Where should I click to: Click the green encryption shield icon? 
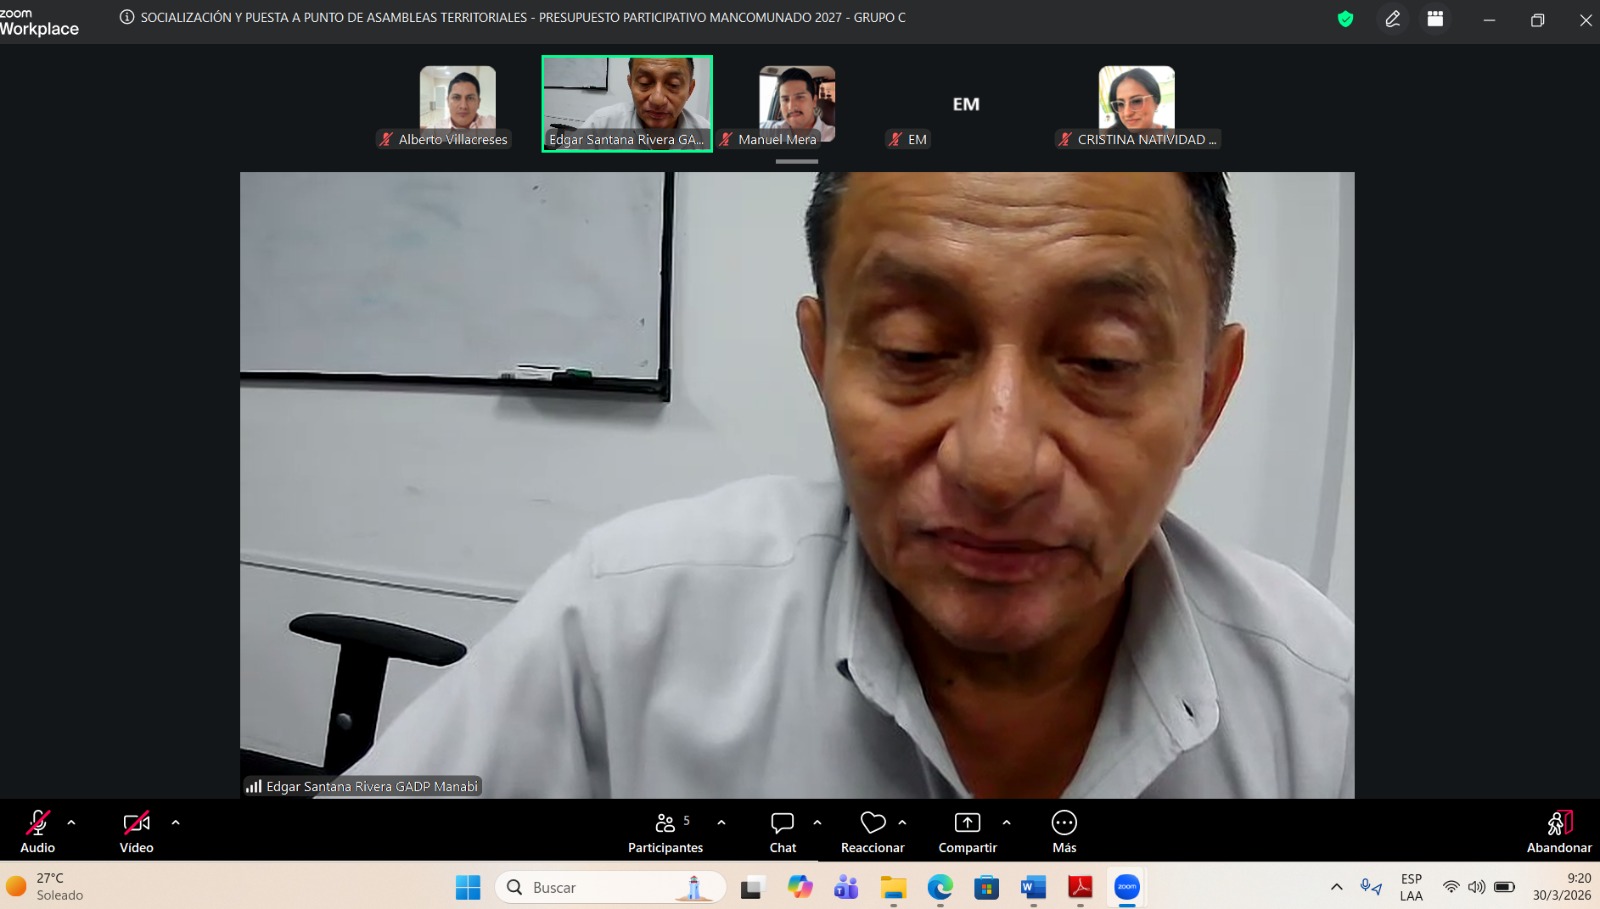click(1345, 19)
